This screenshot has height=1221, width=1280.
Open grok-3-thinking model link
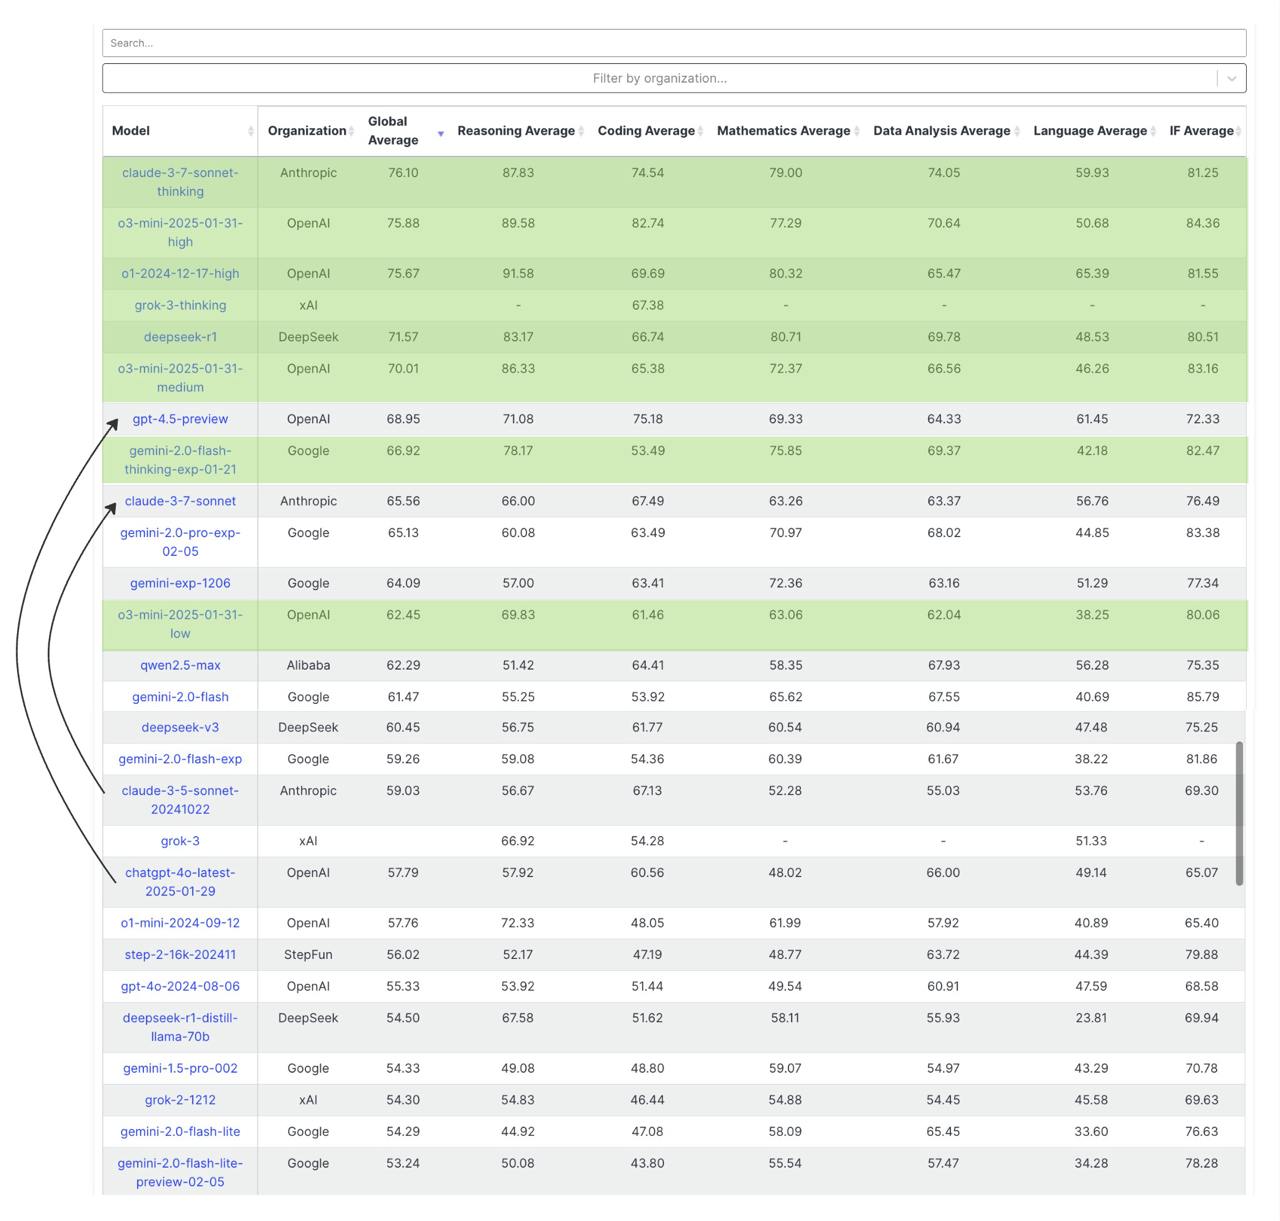pos(180,305)
